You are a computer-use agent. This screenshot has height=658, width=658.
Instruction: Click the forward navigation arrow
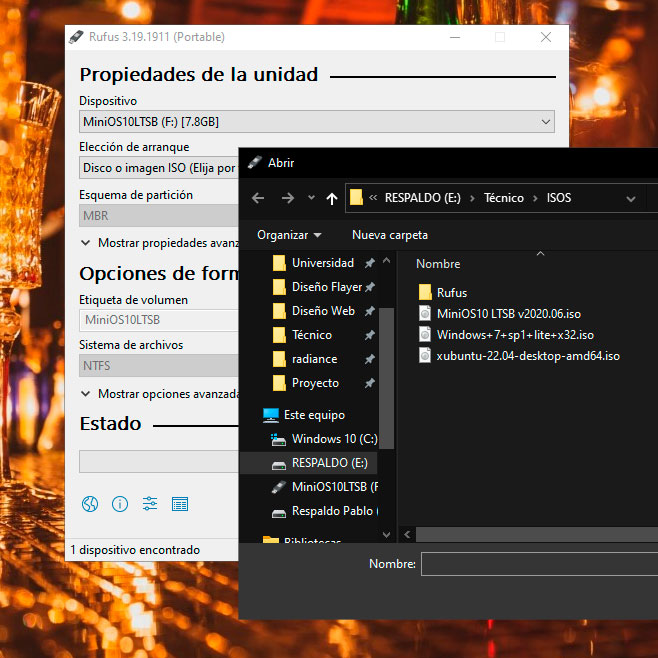[288, 198]
